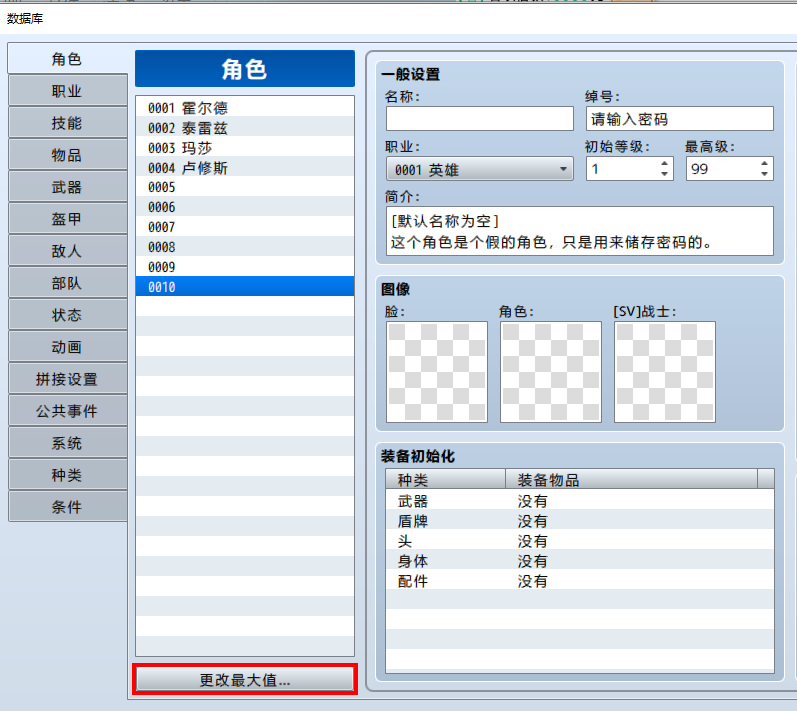797x711 pixels.
Task: Choose the 角色 character sprite image
Action: tap(550, 372)
